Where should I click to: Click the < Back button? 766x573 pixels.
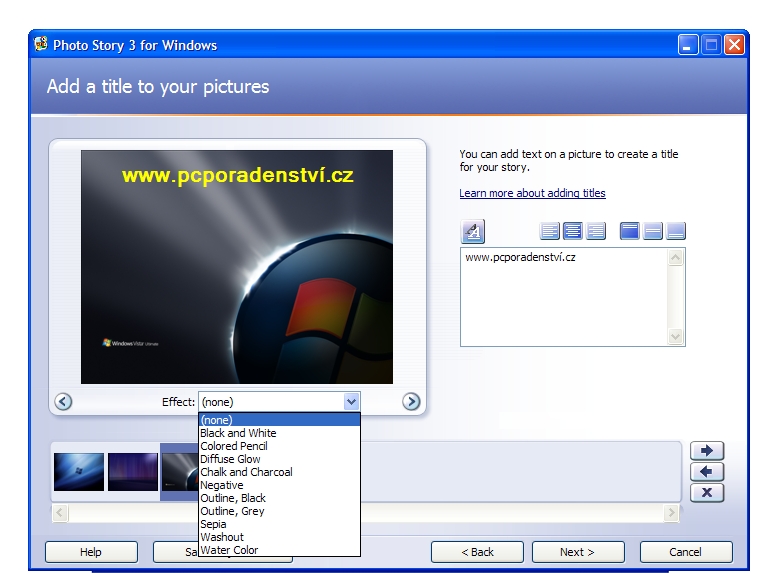477,552
